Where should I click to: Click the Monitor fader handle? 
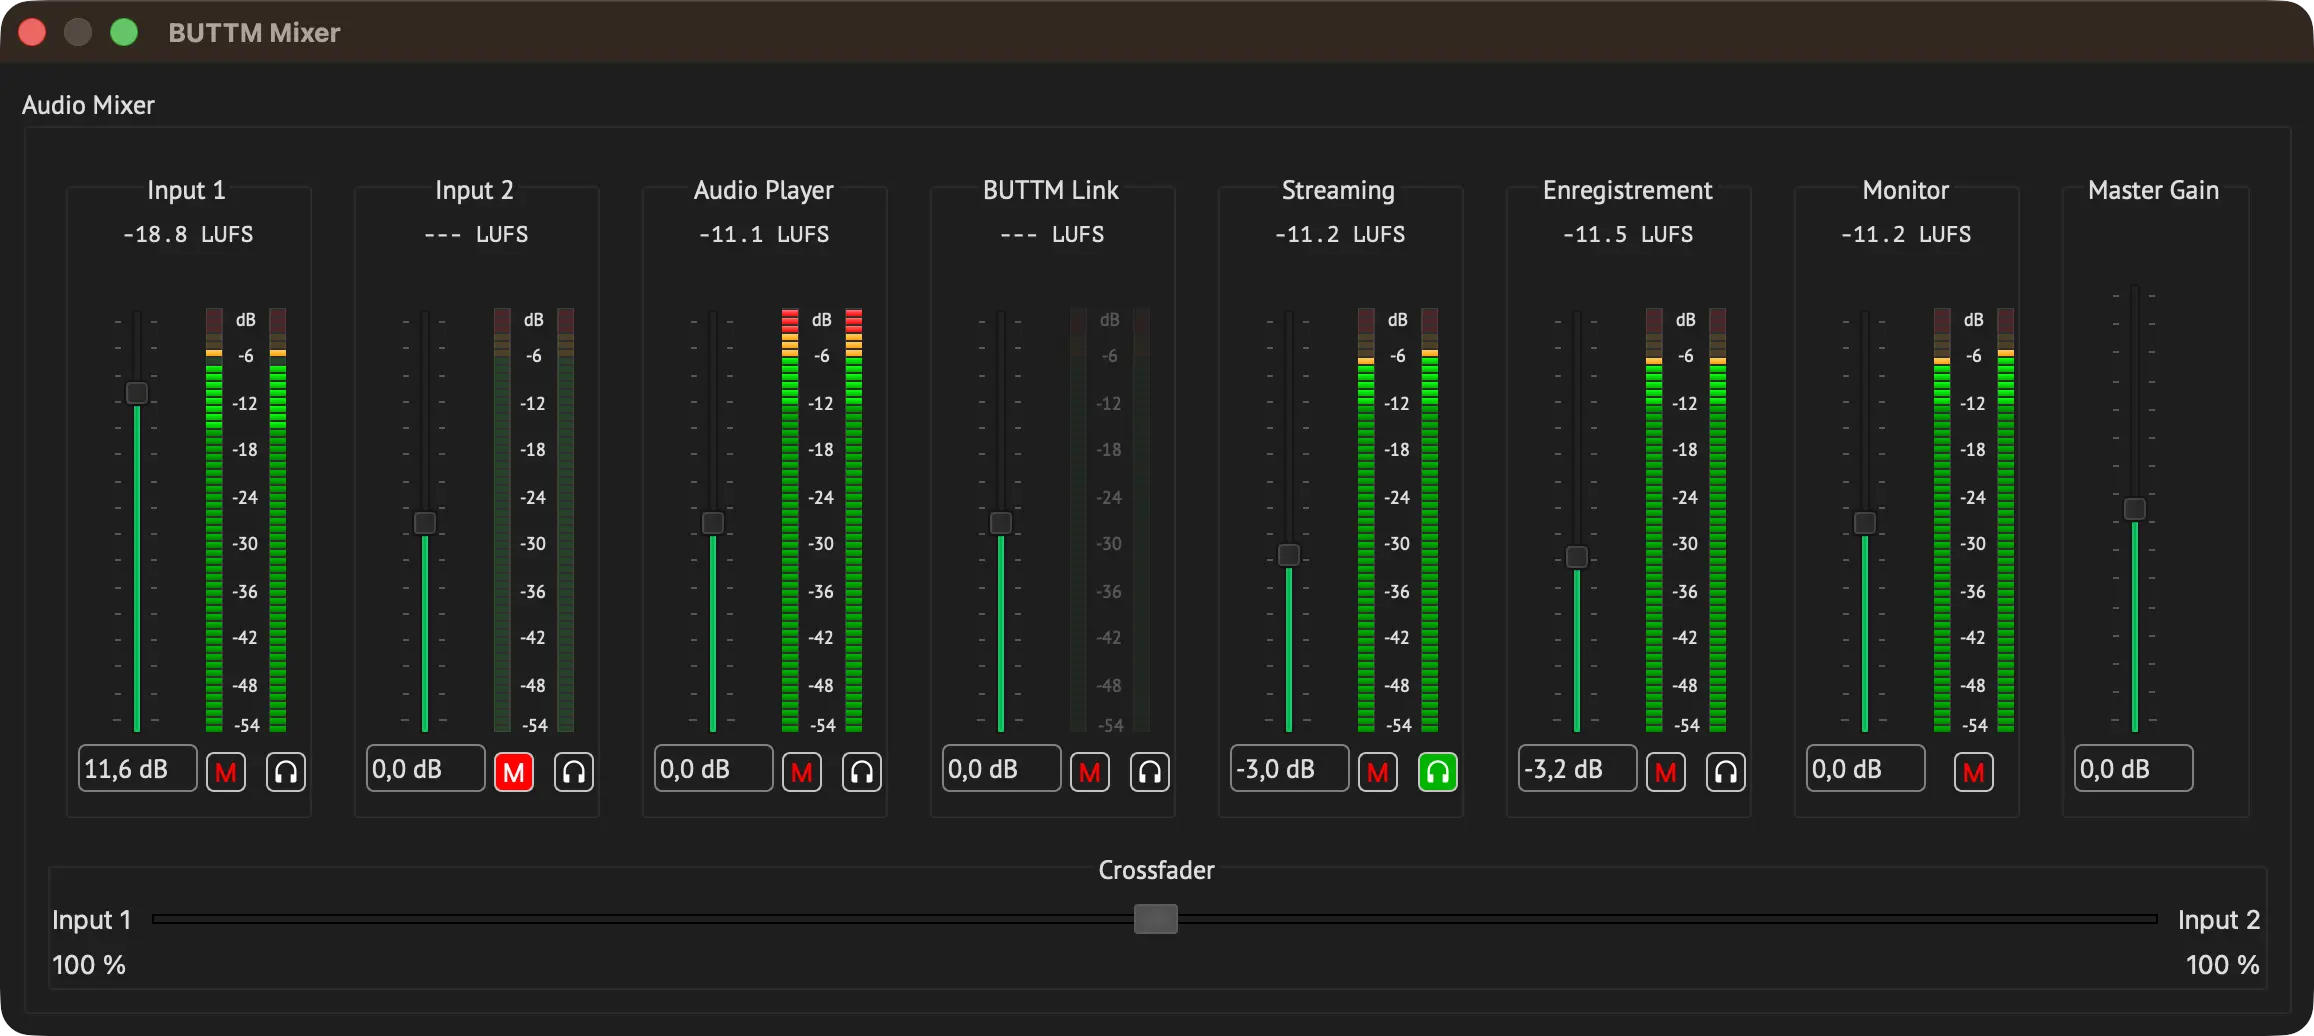coord(1865,523)
